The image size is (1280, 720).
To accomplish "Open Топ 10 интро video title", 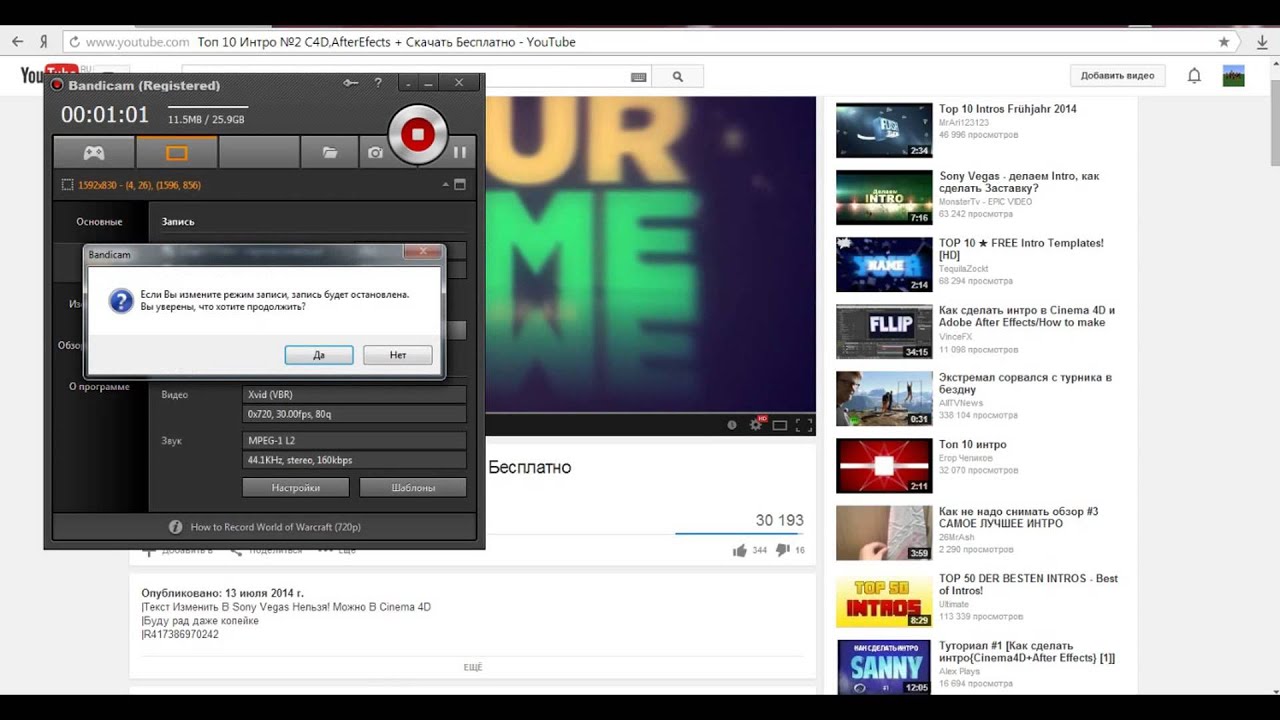I will point(973,444).
